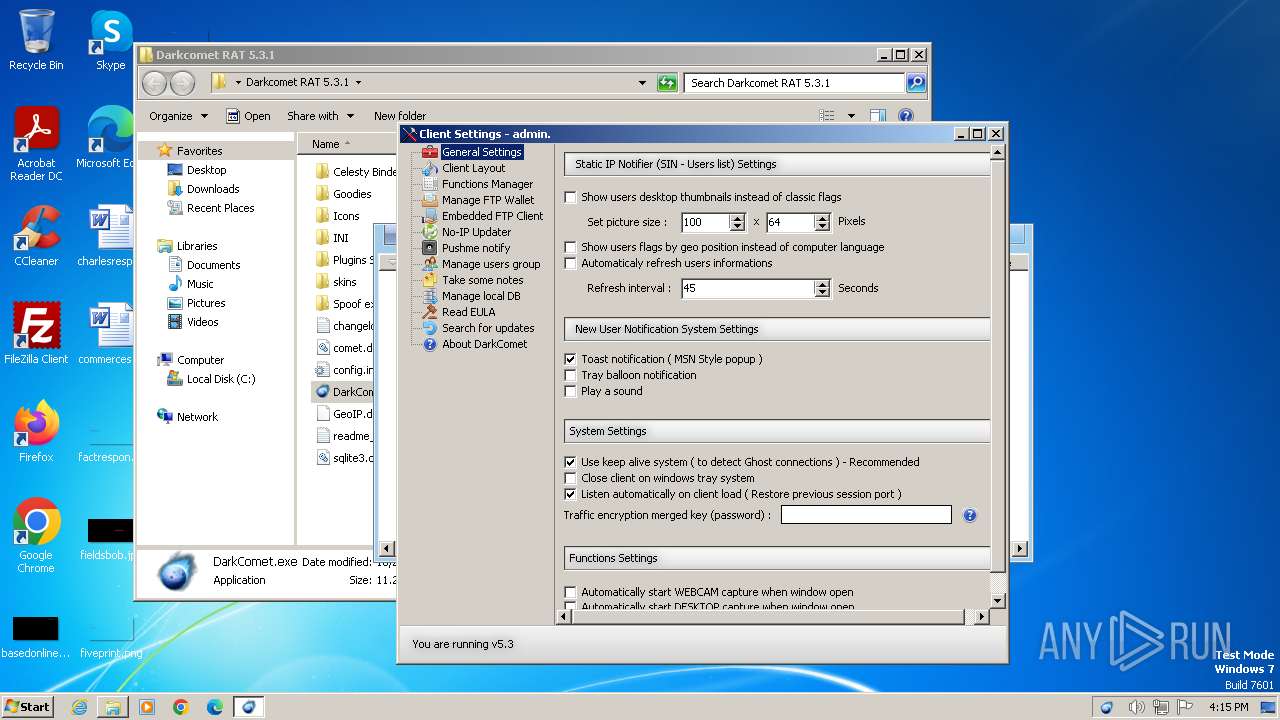Image resolution: width=1280 pixels, height=720 pixels.
Task: Open Client Layout icon
Action: [x=430, y=168]
